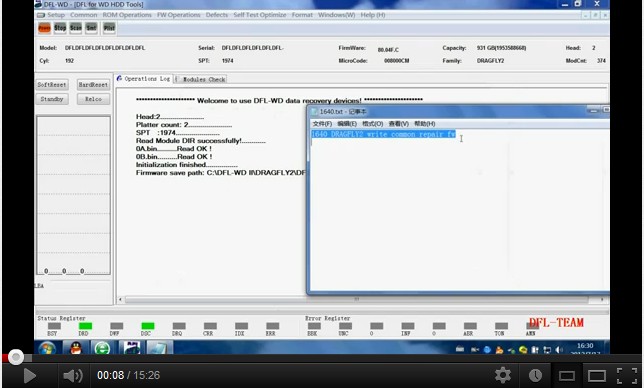Click the taskbar volume tray icon

(x=559, y=350)
